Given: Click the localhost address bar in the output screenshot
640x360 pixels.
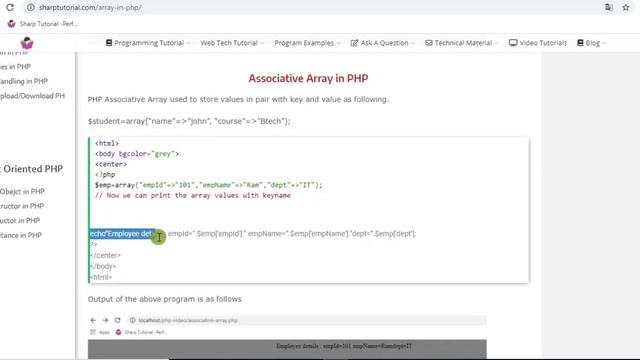Looking at the screenshot, I should point(306,320).
